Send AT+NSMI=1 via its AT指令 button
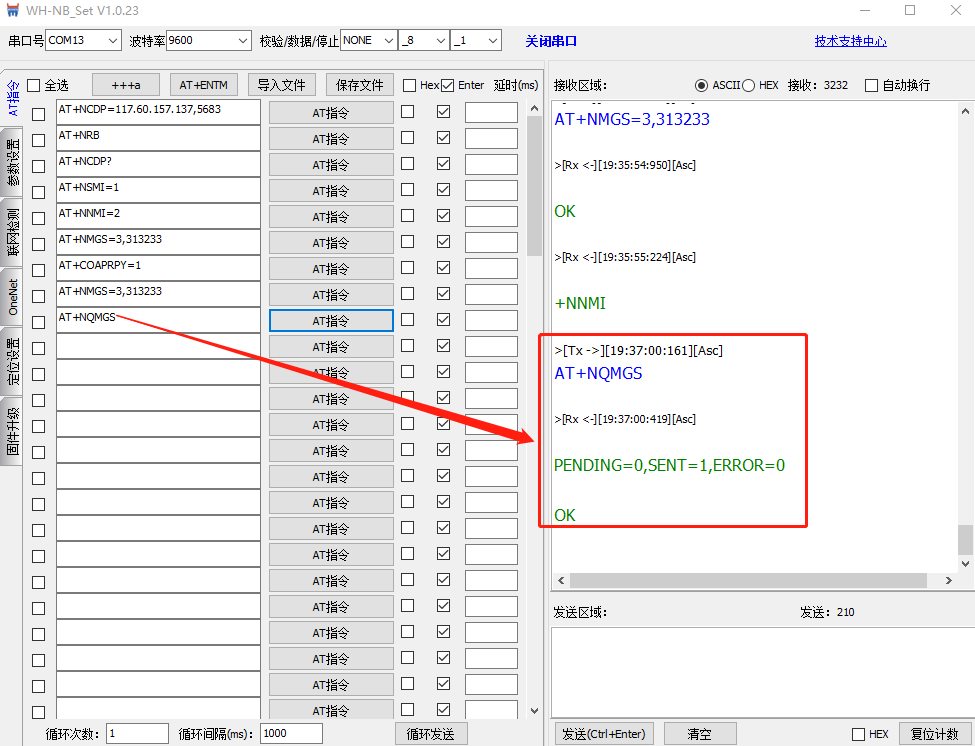The height and width of the screenshot is (746, 975). pyautogui.click(x=331, y=191)
